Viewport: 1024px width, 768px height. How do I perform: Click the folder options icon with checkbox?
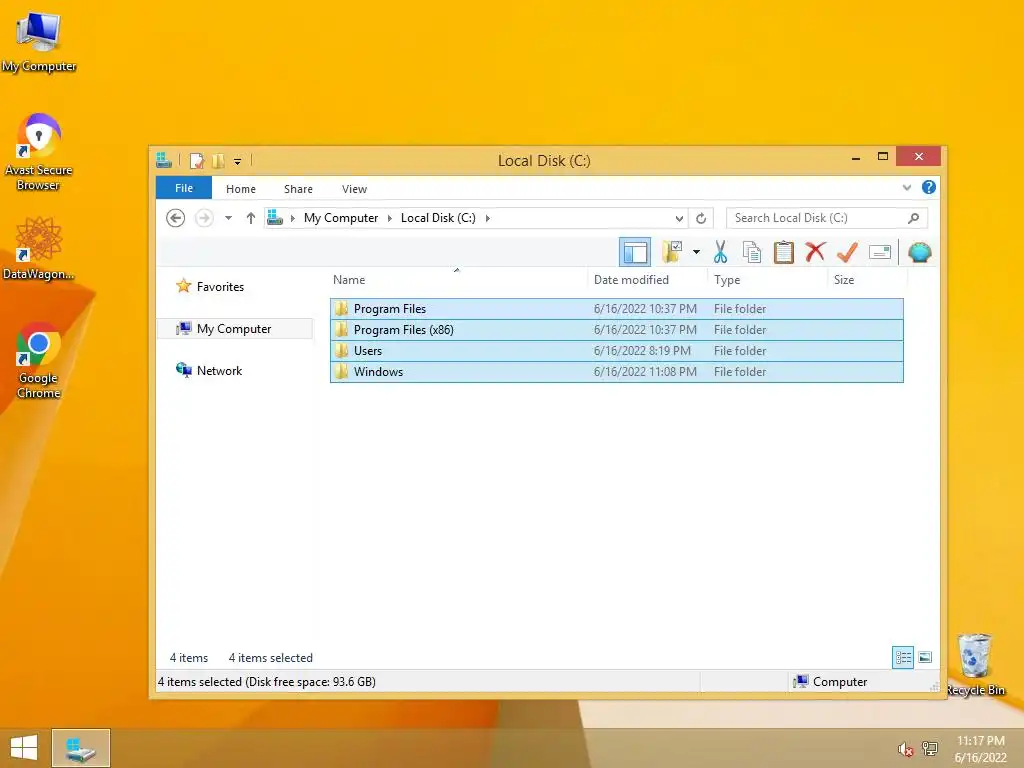pos(672,252)
